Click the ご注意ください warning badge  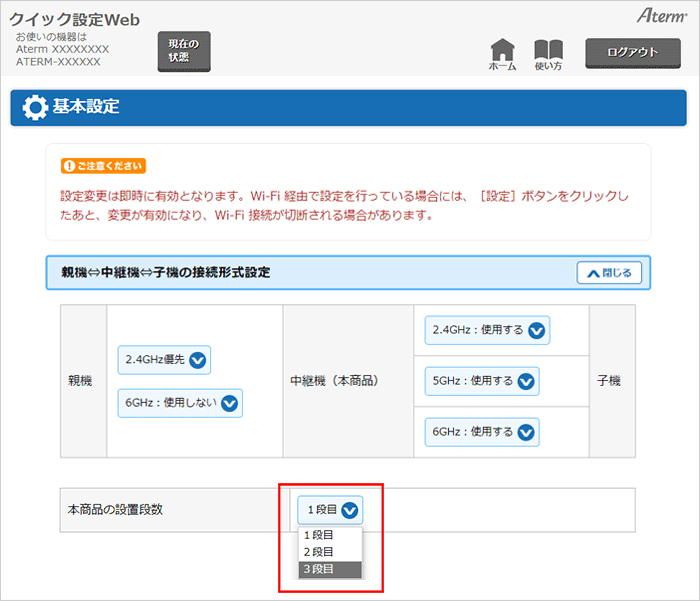pos(104,166)
